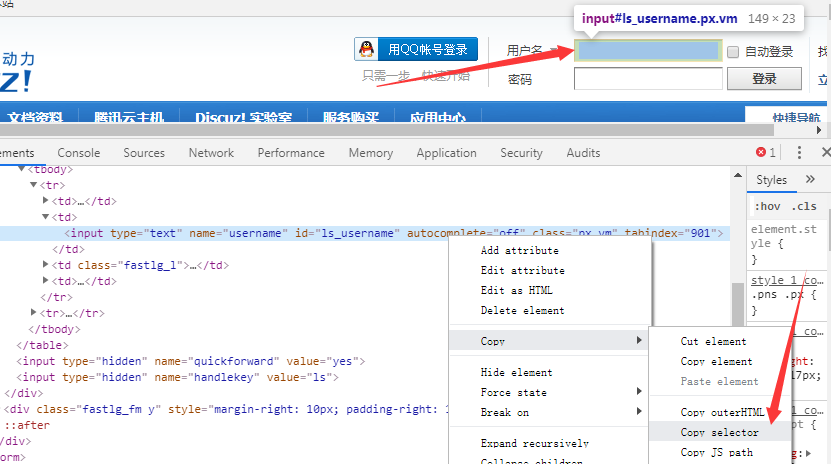Screen dimensions: 831x464
Task: Close the DevTools panel
Action: click(824, 153)
